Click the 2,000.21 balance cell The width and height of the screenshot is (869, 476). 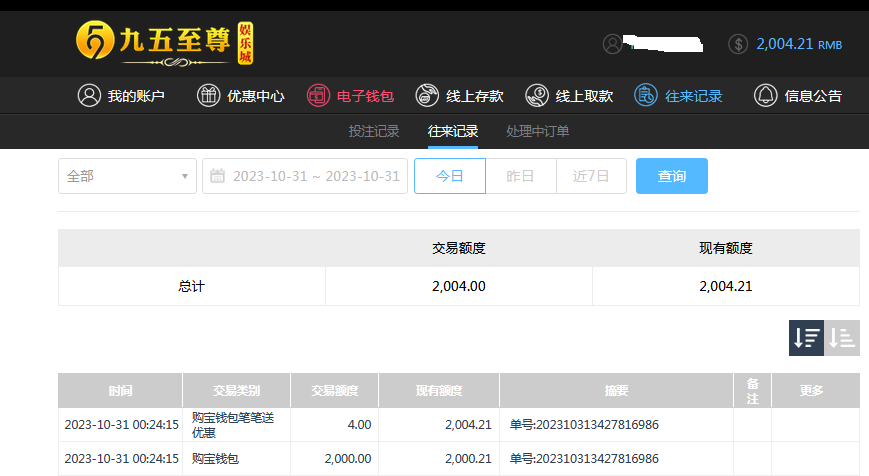[439, 459]
